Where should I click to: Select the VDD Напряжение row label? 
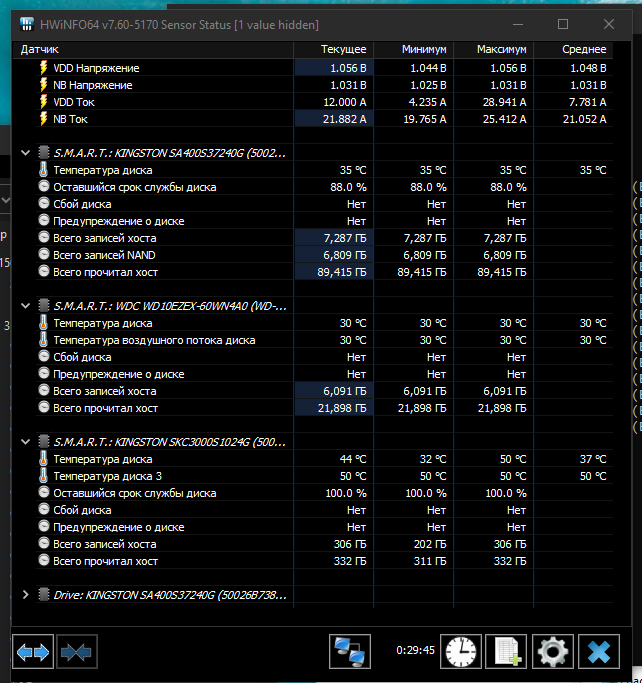(x=96, y=68)
